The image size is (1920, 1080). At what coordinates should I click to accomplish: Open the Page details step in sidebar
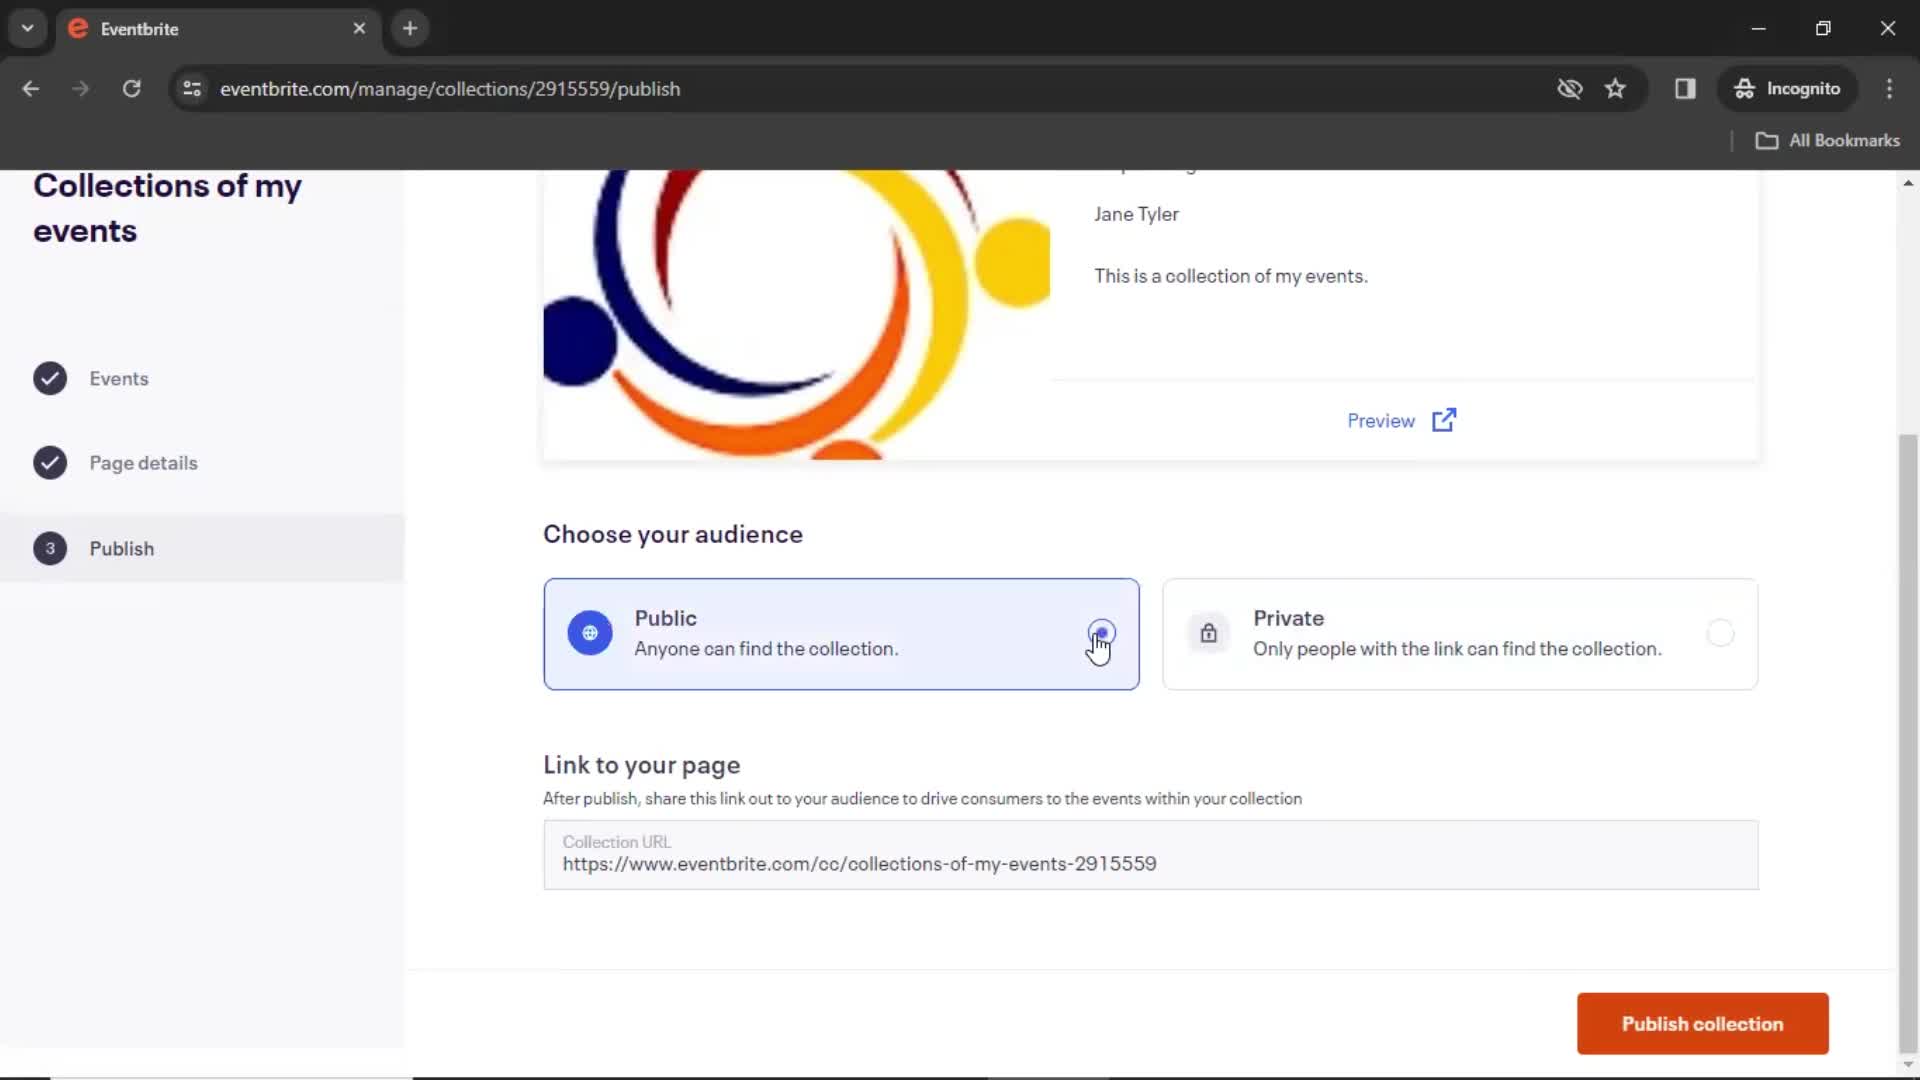[144, 462]
